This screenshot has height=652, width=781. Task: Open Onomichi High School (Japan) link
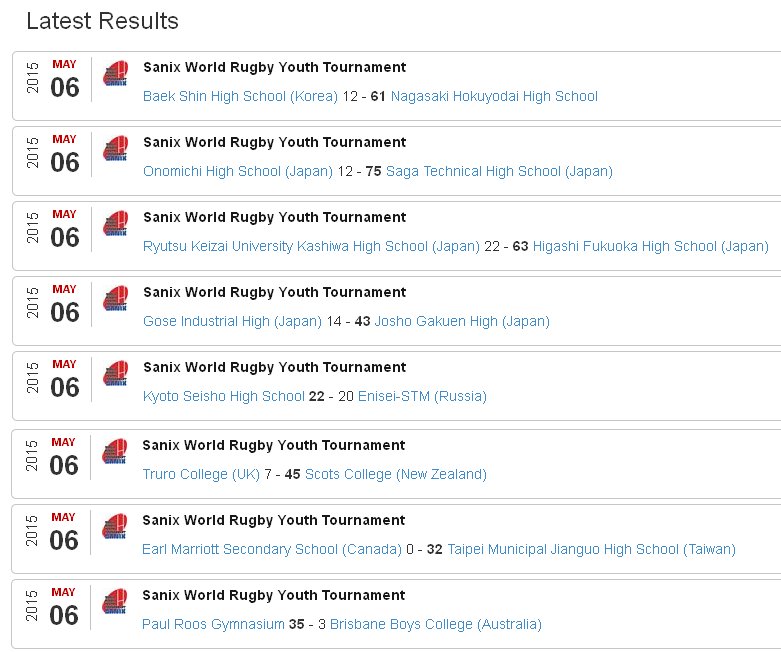click(238, 171)
